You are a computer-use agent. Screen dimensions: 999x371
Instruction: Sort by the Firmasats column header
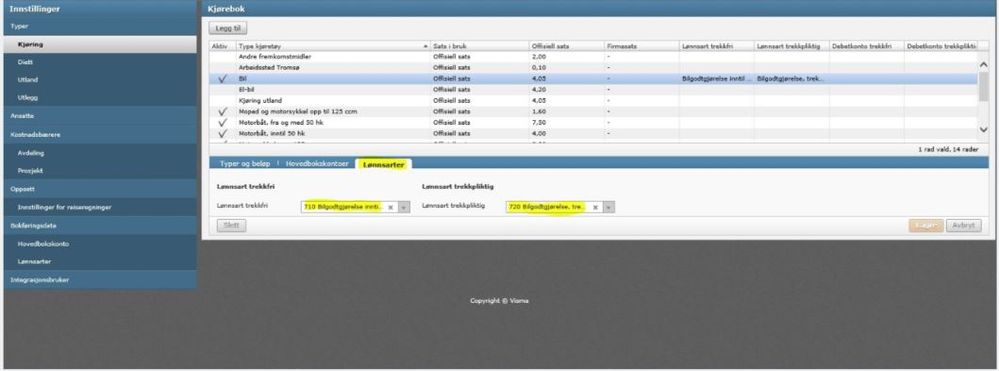click(642, 47)
